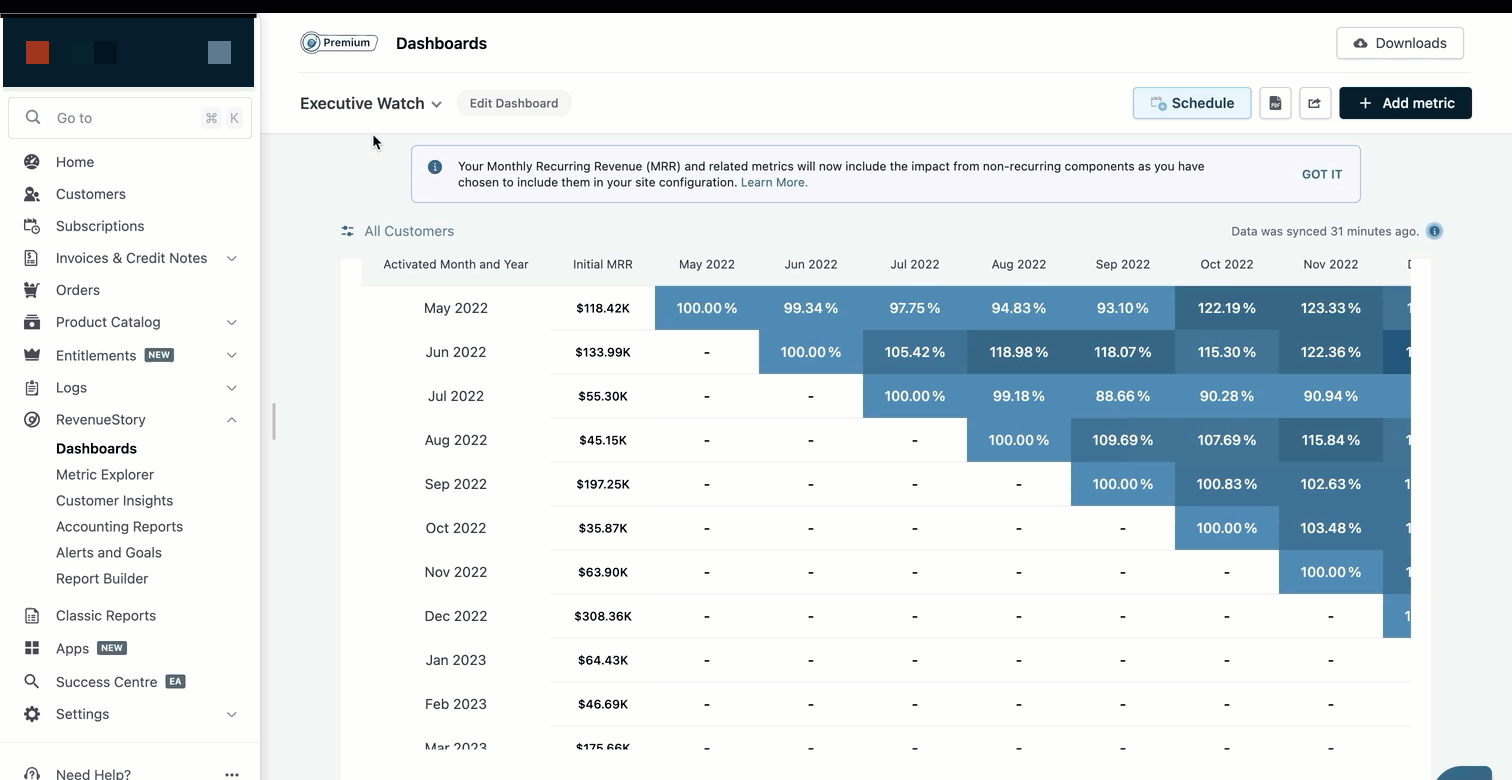
Task: Dismiss the notice with GOT IT
Action: click(x=1321, y=174)
